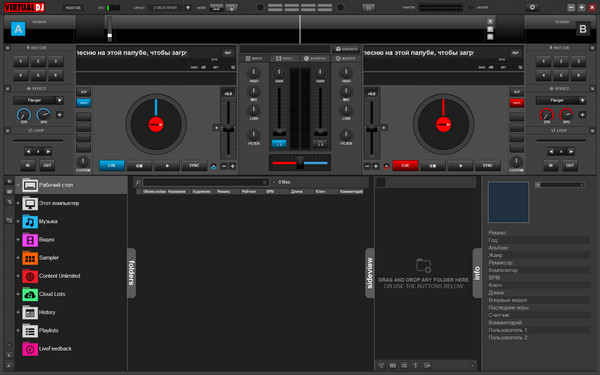
Task: Click the favorites star icon in sidebar
Action: (x=9, y=181)
